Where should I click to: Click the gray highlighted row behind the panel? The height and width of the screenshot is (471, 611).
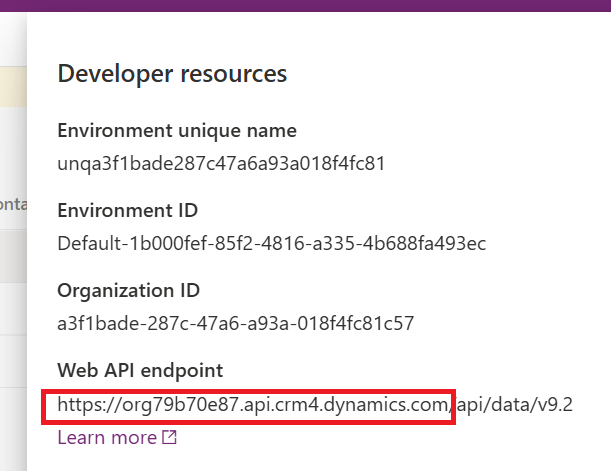[x=12, y=256]
